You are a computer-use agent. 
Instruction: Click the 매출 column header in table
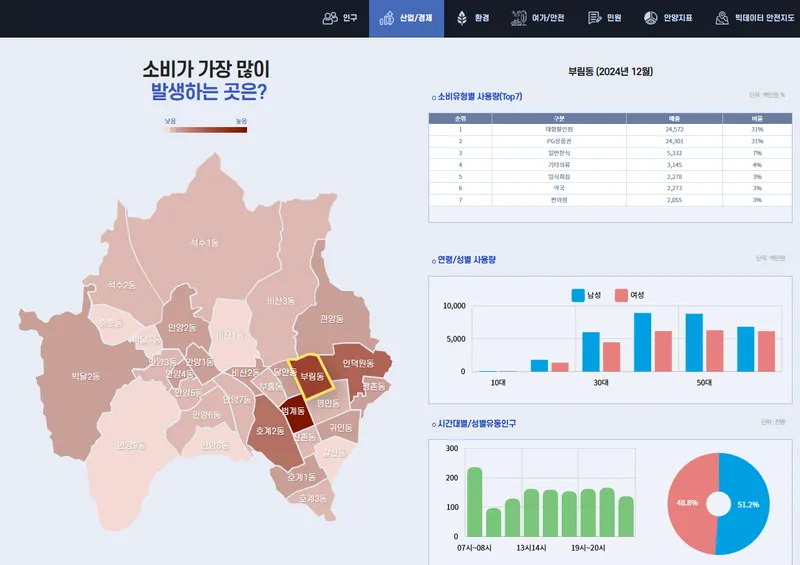coord(674,118)
